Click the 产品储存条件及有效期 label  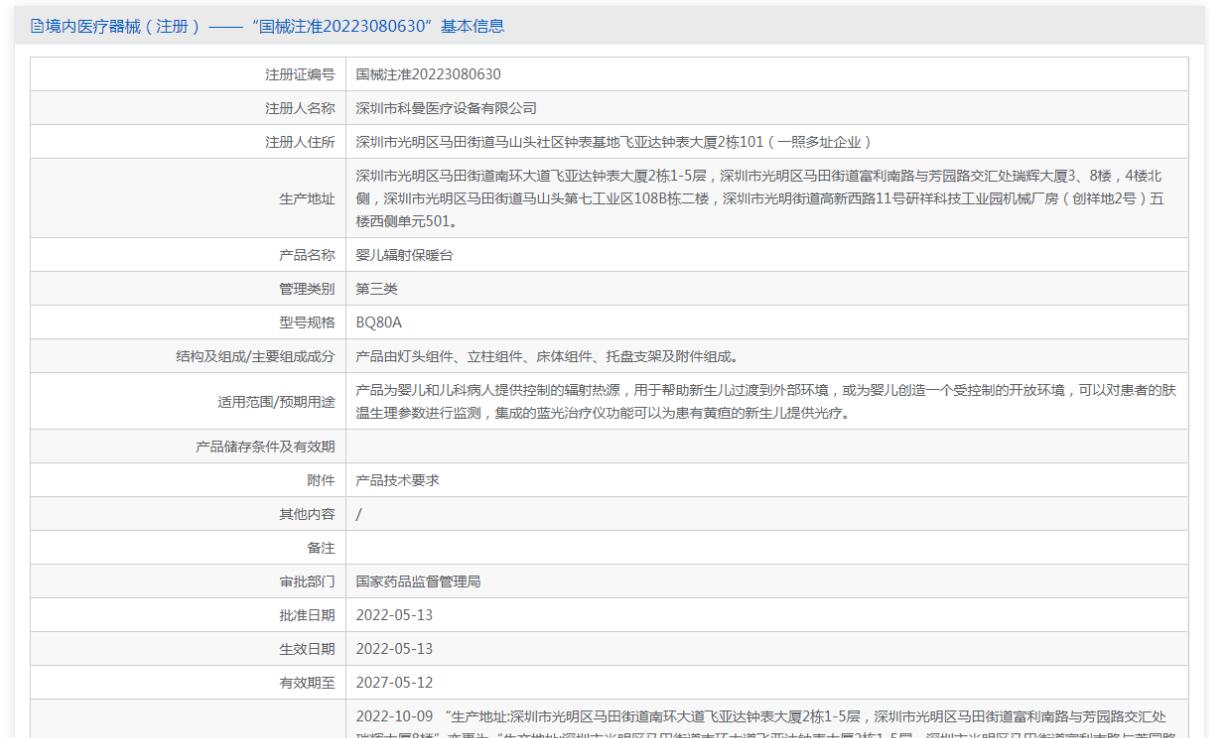coord(266,446)
